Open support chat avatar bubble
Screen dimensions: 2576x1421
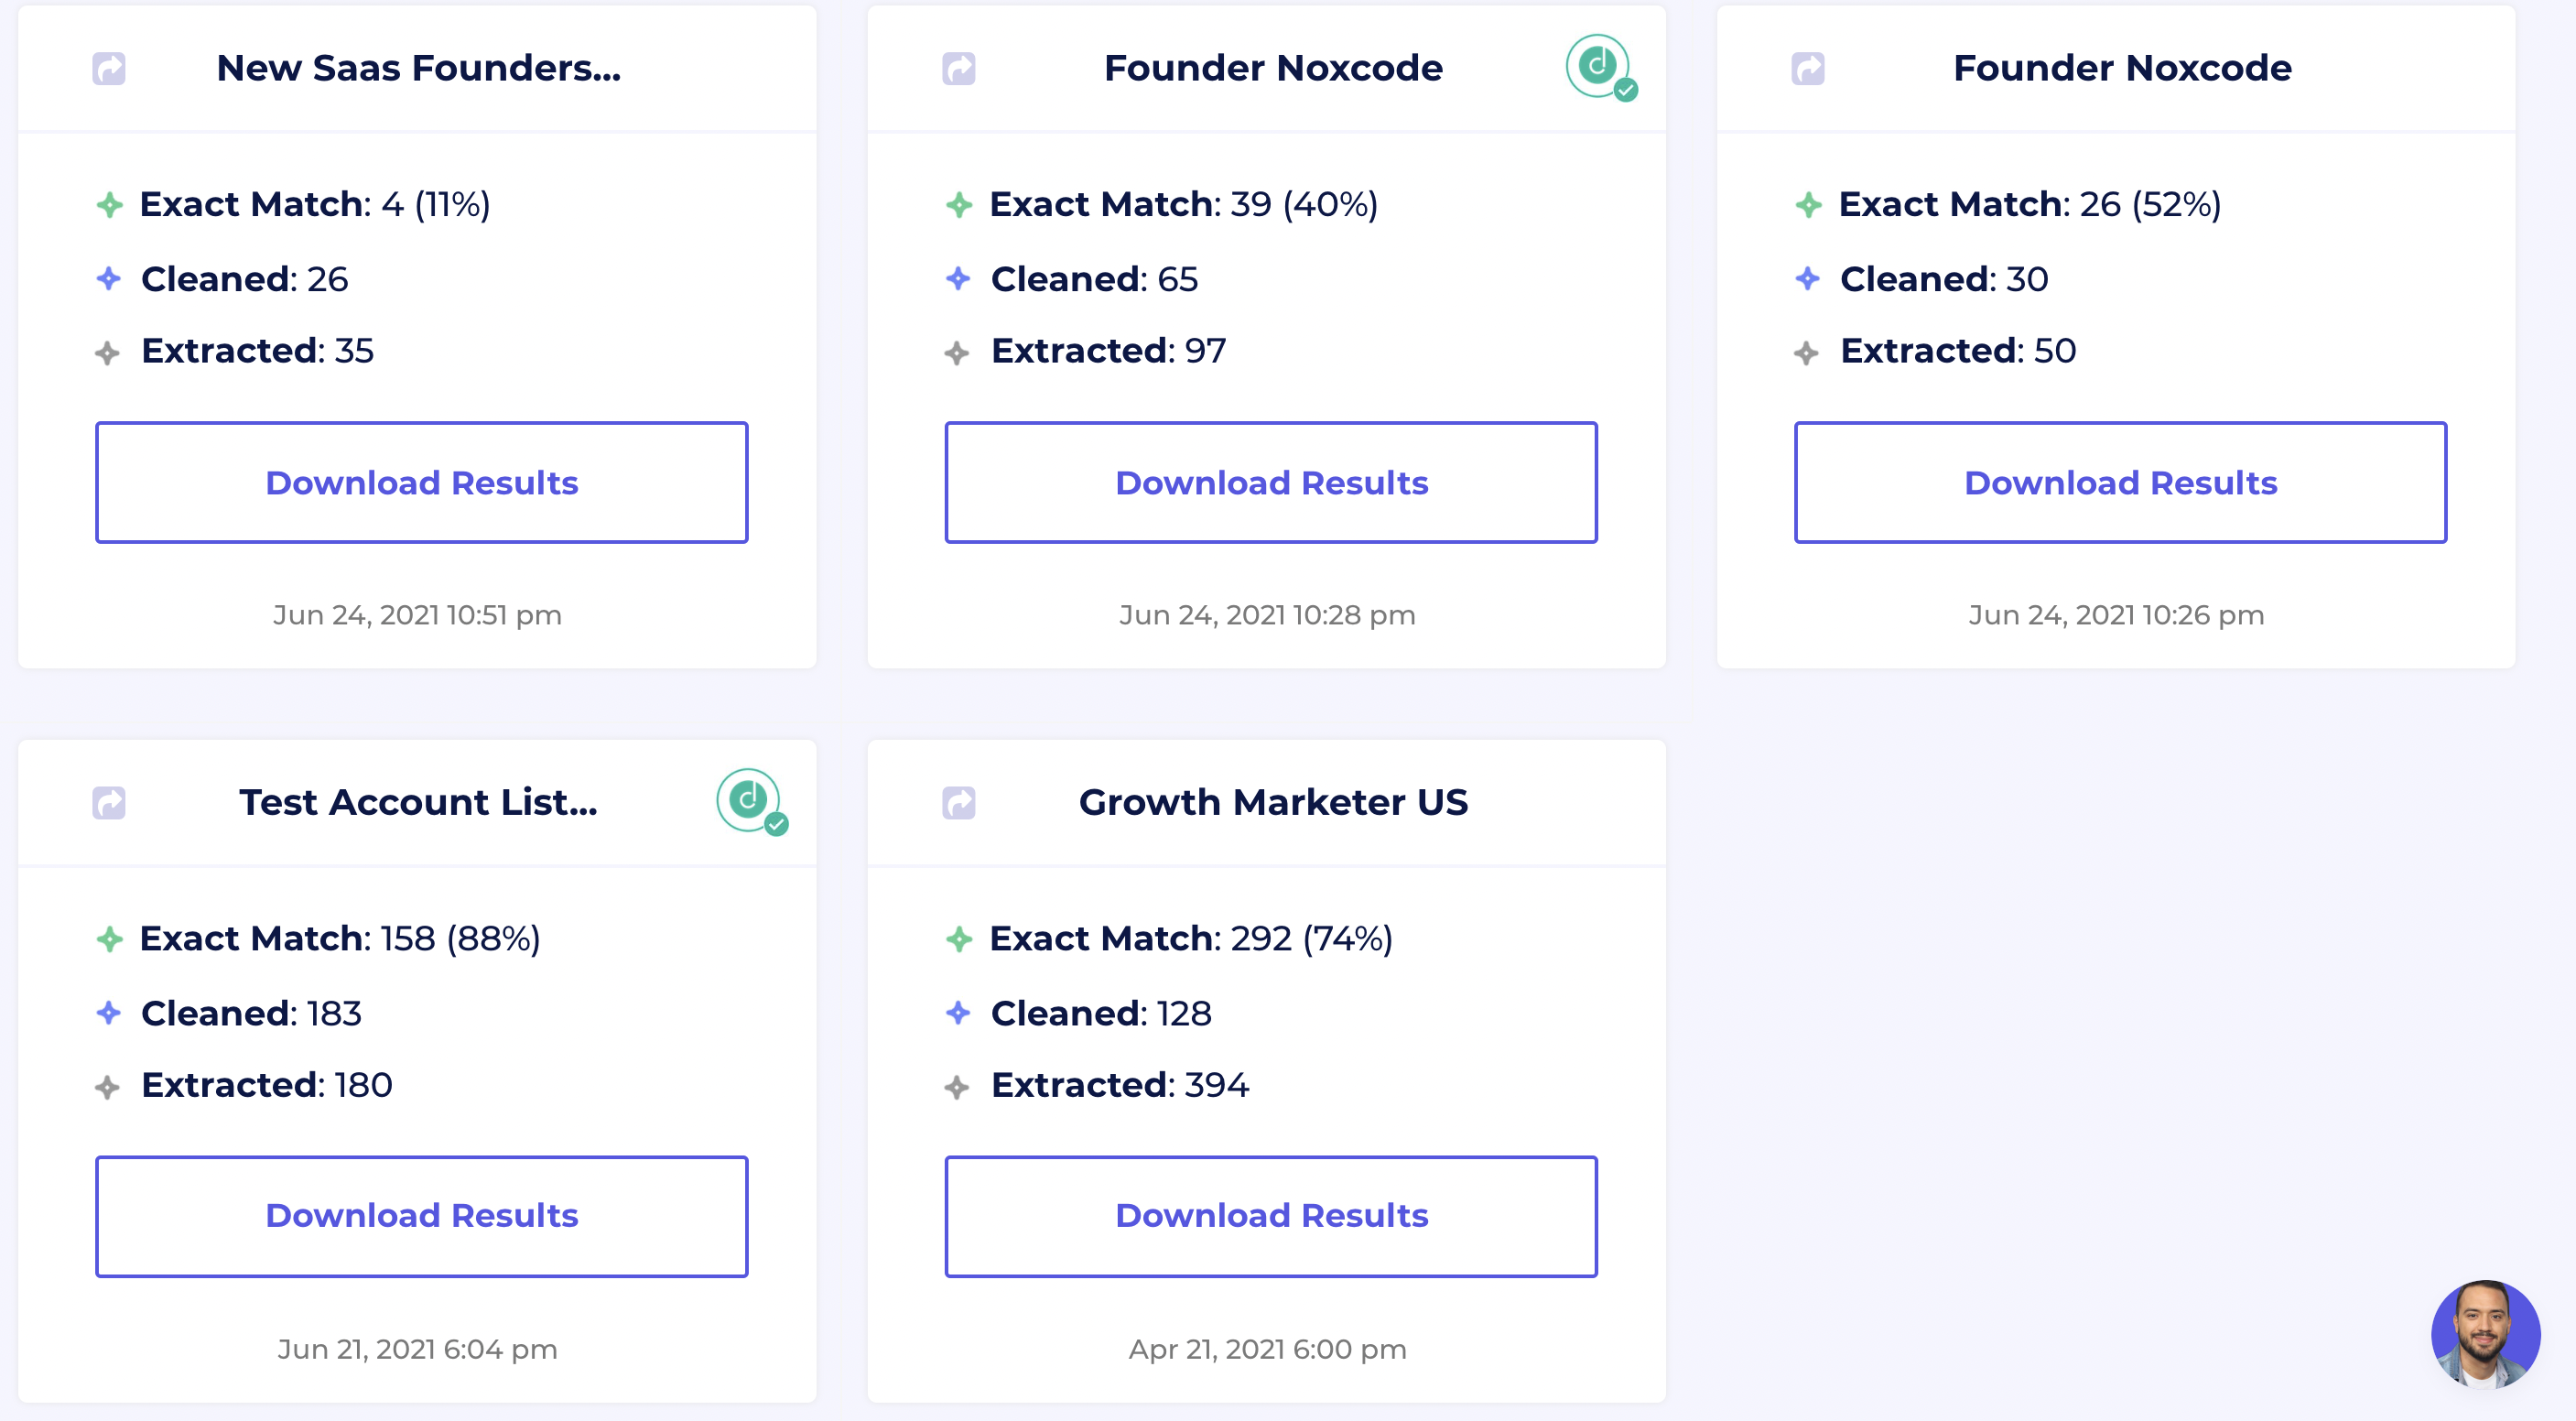click(x=2484, y=1333)
